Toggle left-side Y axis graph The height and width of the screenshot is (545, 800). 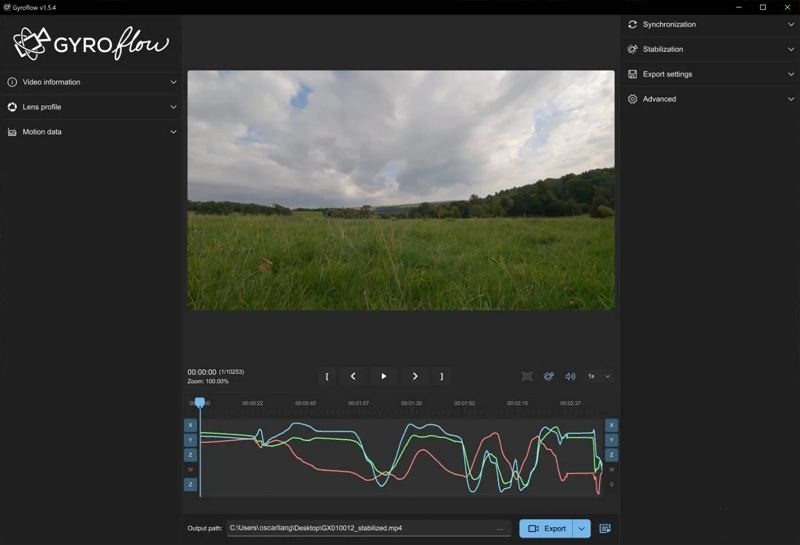coord(190,440)
